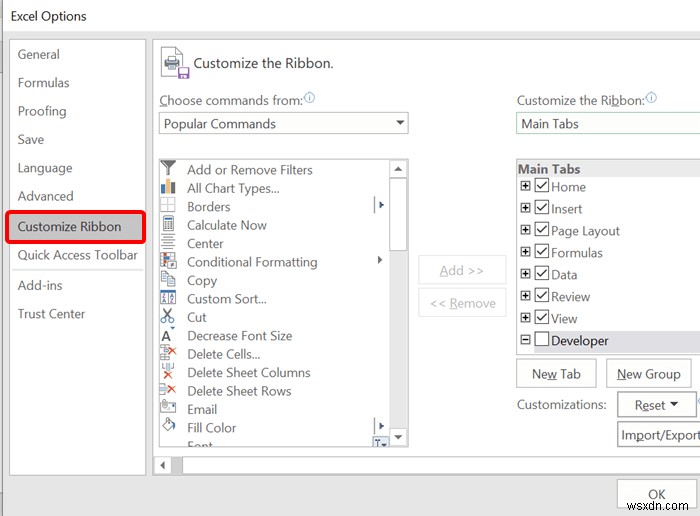This screenshot has width=700, height=516.
Task: Click the Delete Cells icon
Action: (x=168, y=353)
